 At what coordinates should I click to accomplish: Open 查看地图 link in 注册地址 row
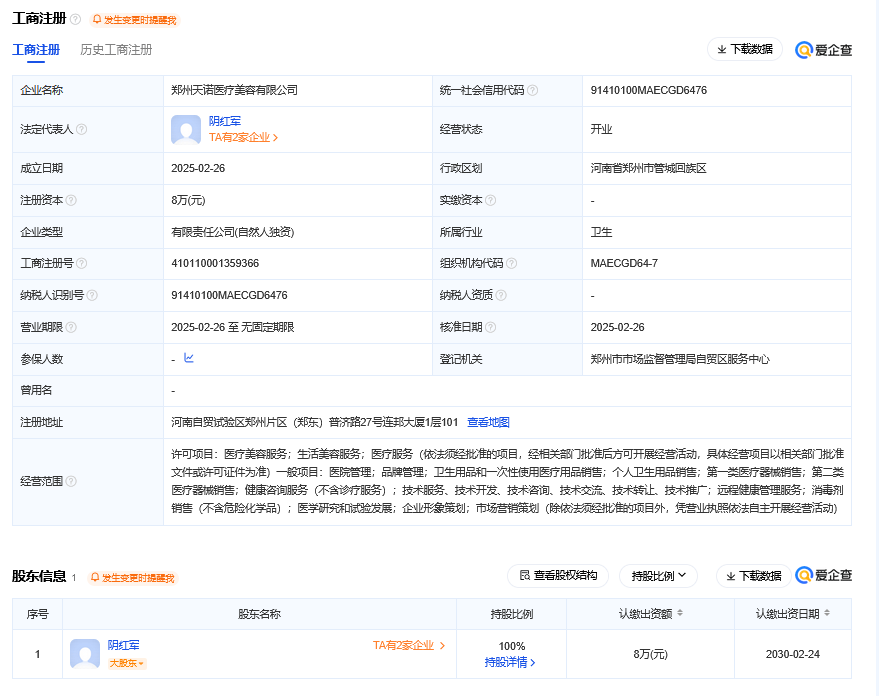(x=488, y=423)
